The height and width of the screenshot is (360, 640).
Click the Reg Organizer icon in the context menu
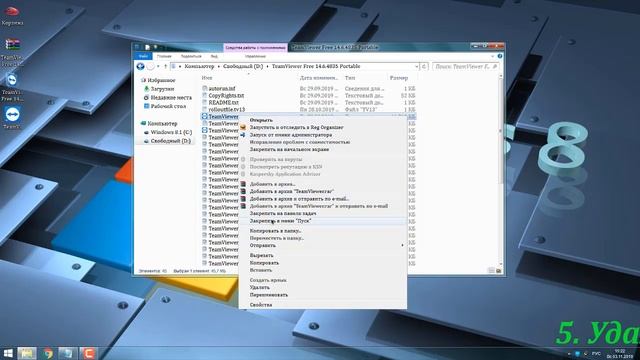(x=243, y=127)
